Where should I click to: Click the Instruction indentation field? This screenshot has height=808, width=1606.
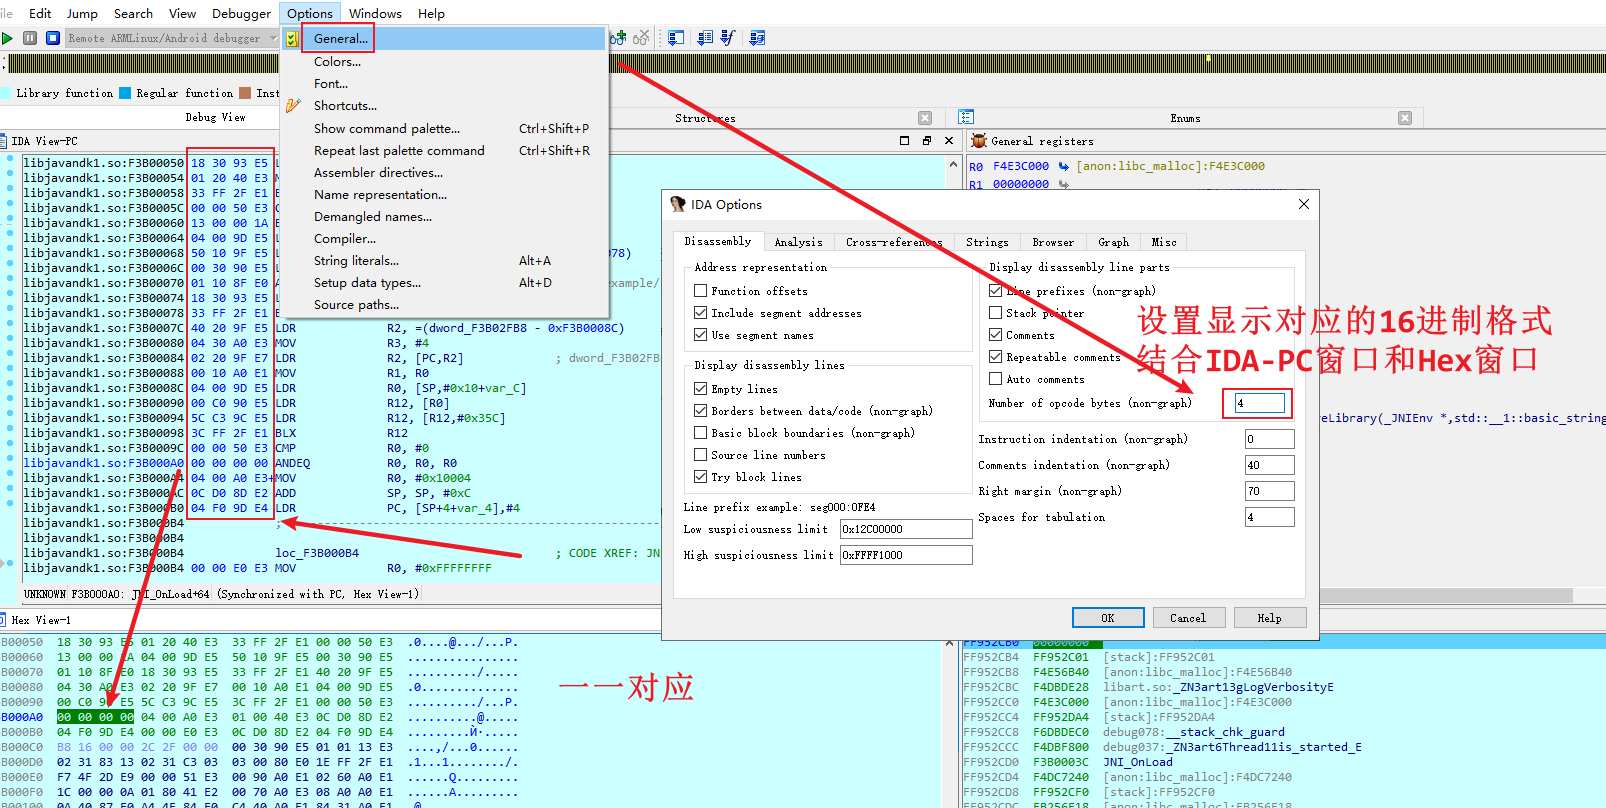coord(1270,439)
